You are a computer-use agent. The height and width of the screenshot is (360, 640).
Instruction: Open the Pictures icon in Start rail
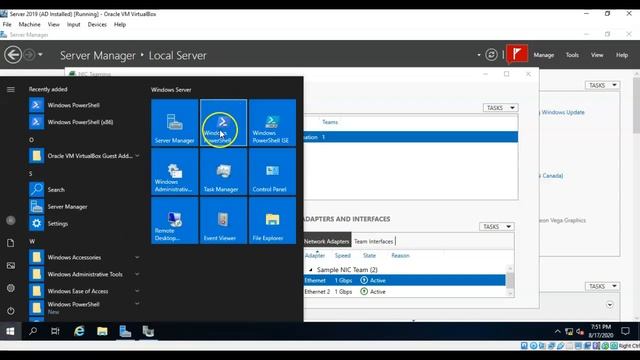11,266
